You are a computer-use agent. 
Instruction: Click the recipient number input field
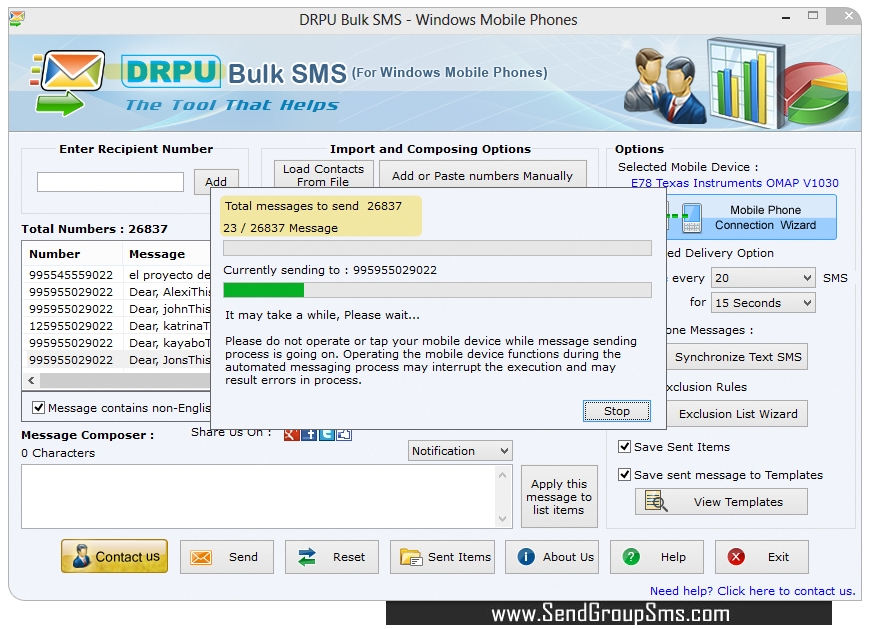coord(110,182)
